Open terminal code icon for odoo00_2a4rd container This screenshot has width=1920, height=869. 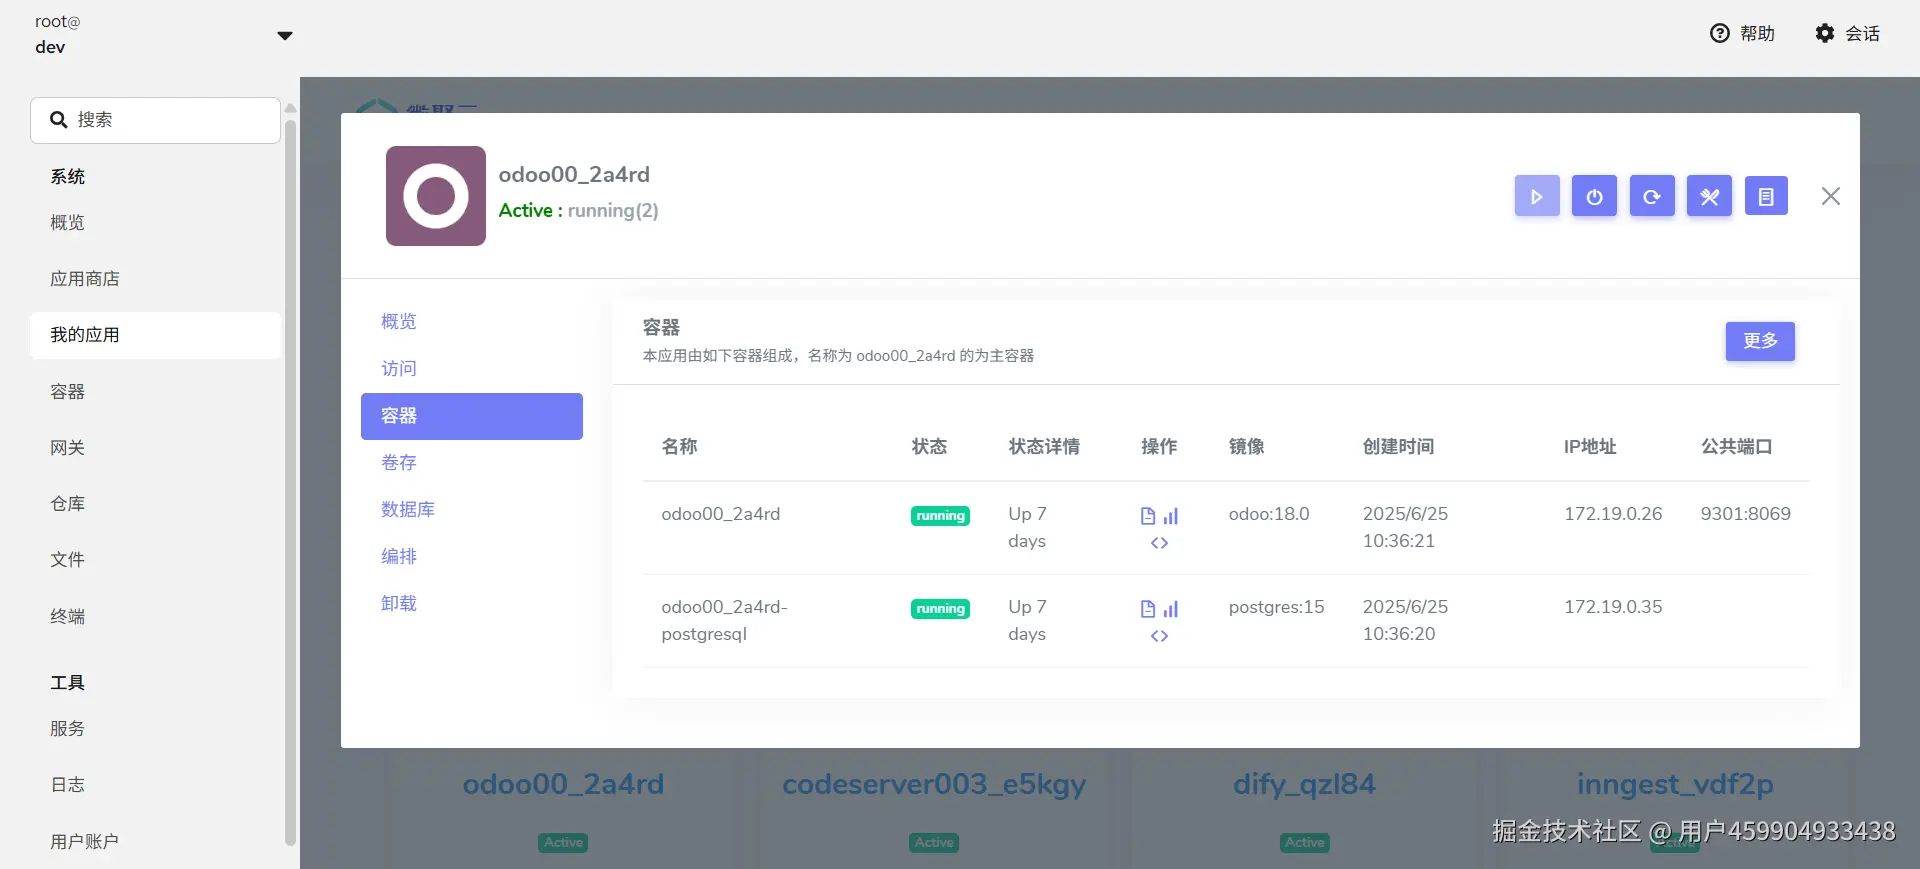click(1159, 543)
